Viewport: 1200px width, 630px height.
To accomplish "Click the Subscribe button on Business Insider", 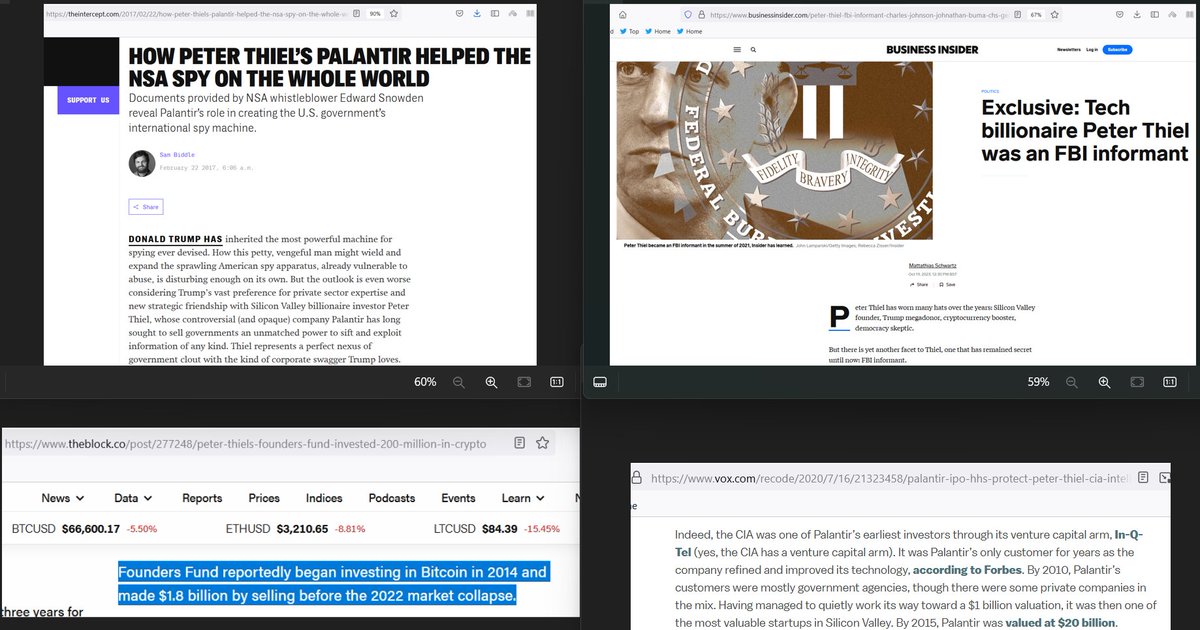I will [1120, 49].
